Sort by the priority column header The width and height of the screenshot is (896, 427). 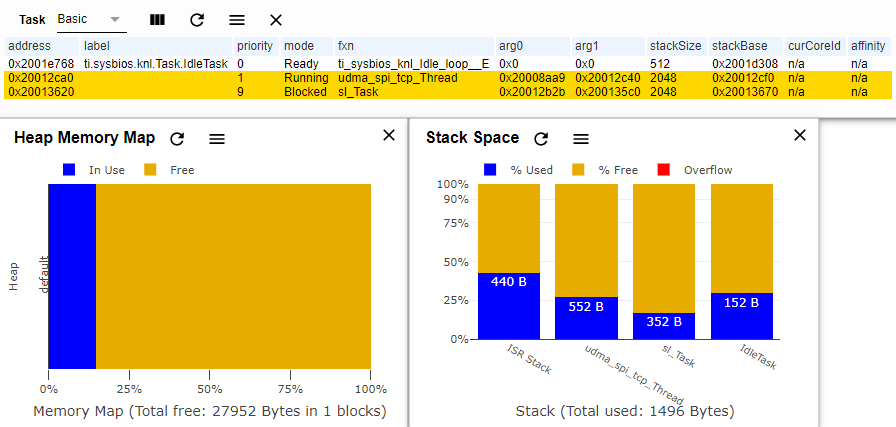[255, 46]
